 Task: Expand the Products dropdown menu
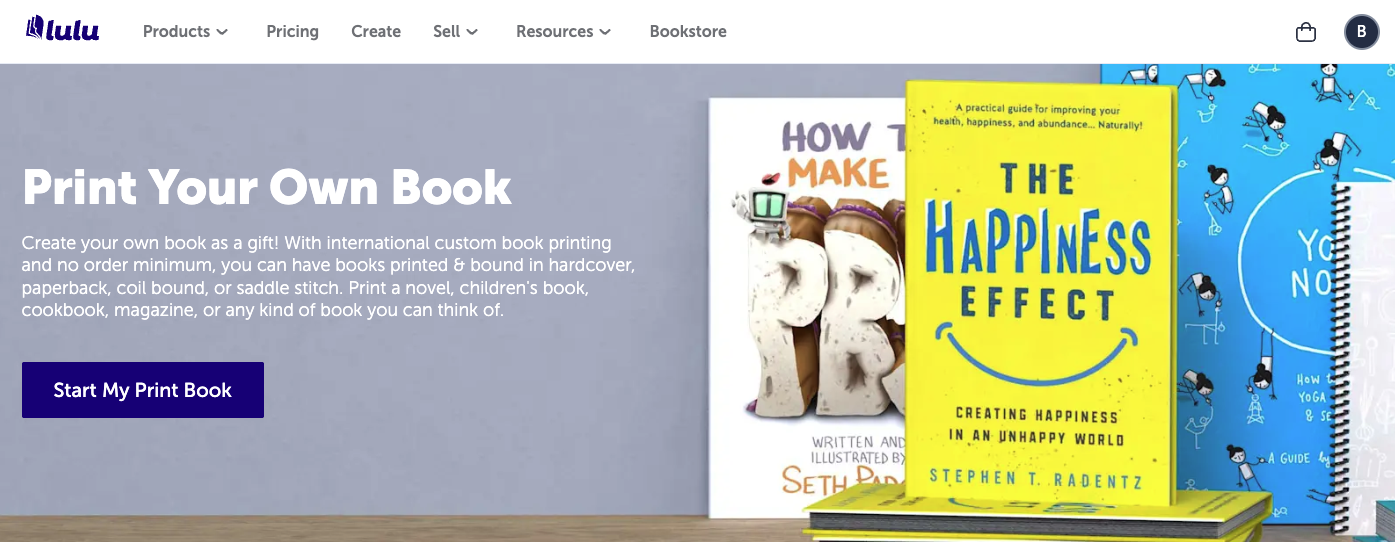click(185, 31)
